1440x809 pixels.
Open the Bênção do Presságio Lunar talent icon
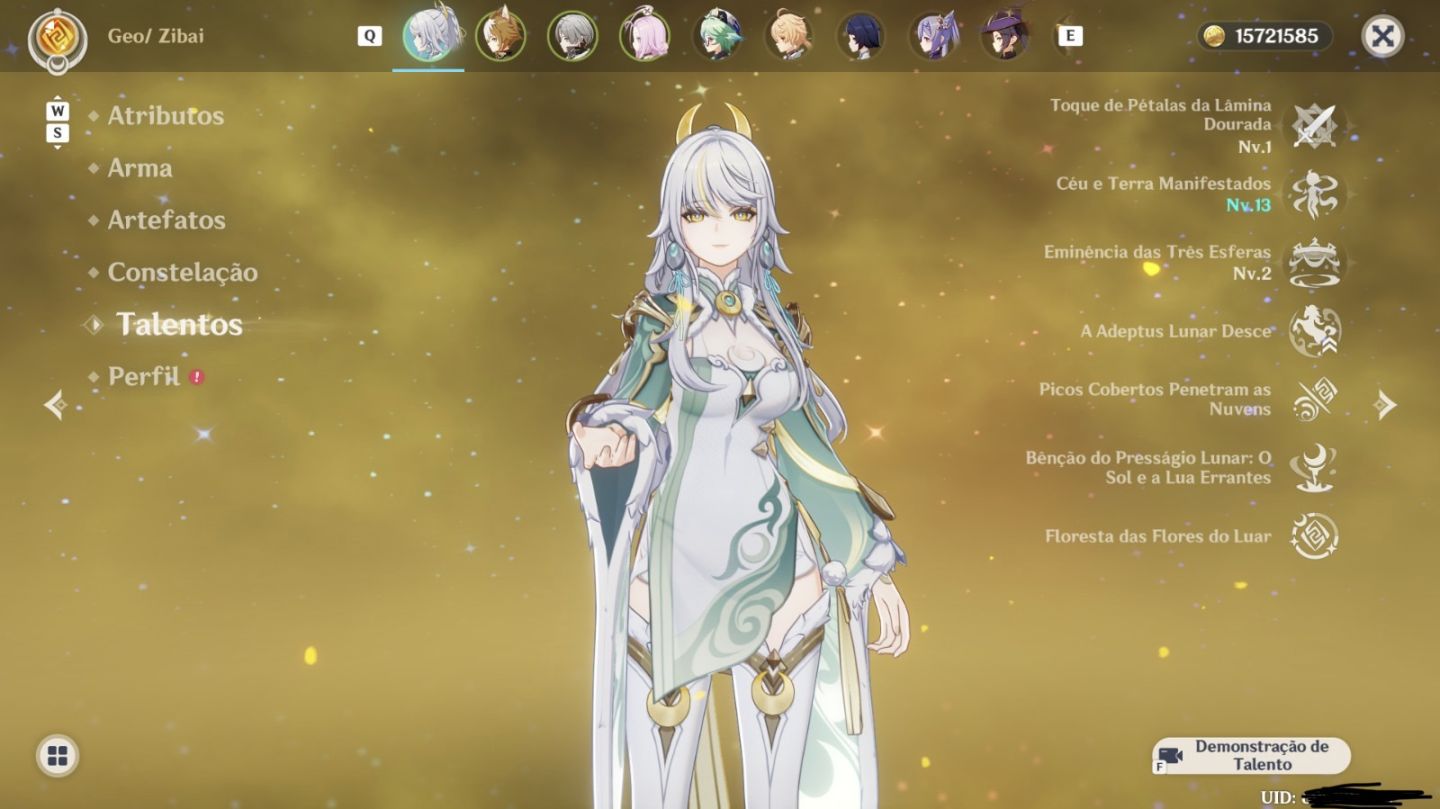1314,468
